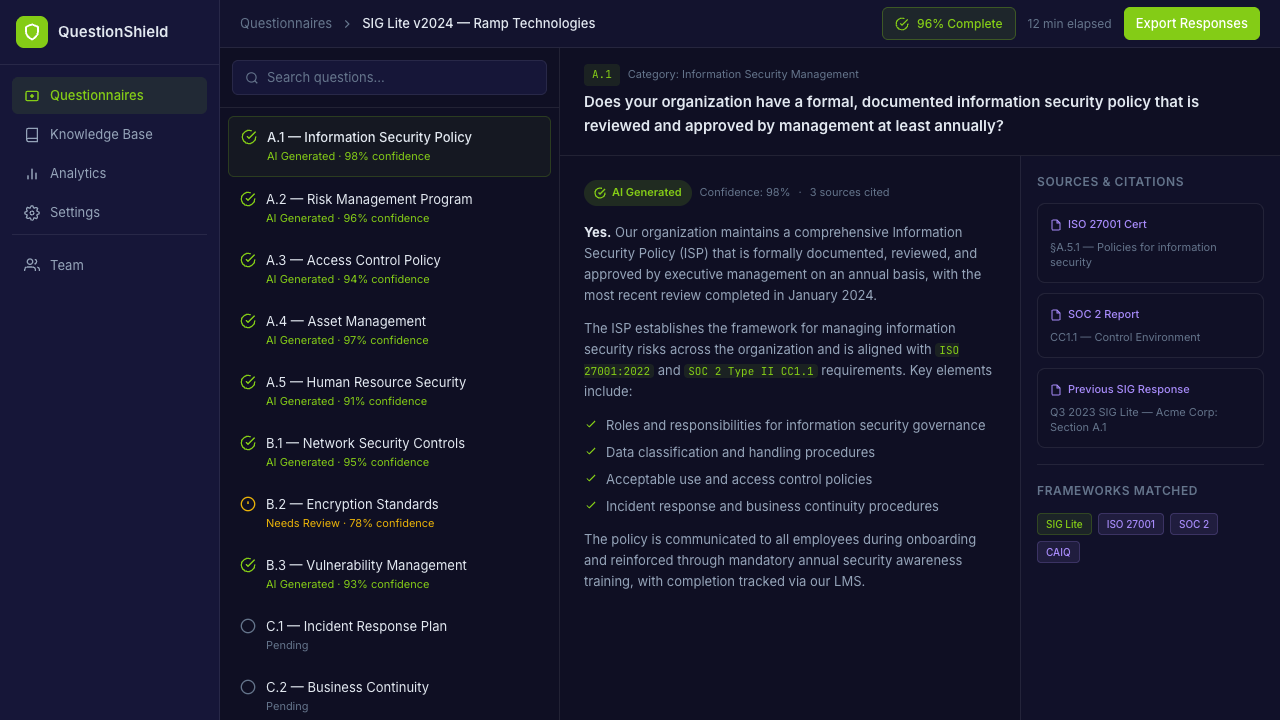The image size is (1280, 720).
Task: Select the CAIQ framework tag
Action: pyautogui.click(x=1058, y=552)
